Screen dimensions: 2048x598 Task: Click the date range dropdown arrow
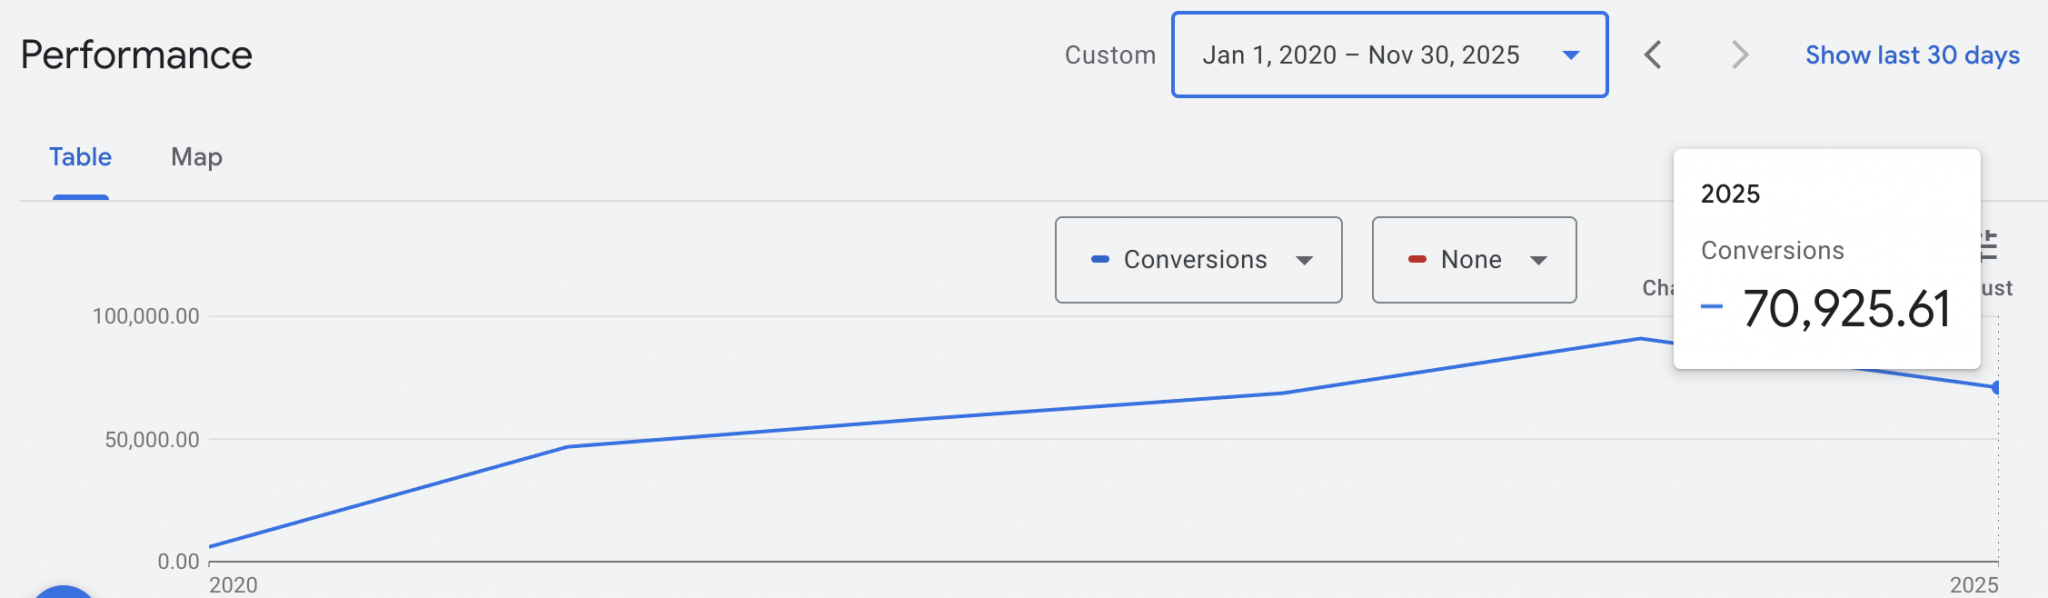point(1571,55)
